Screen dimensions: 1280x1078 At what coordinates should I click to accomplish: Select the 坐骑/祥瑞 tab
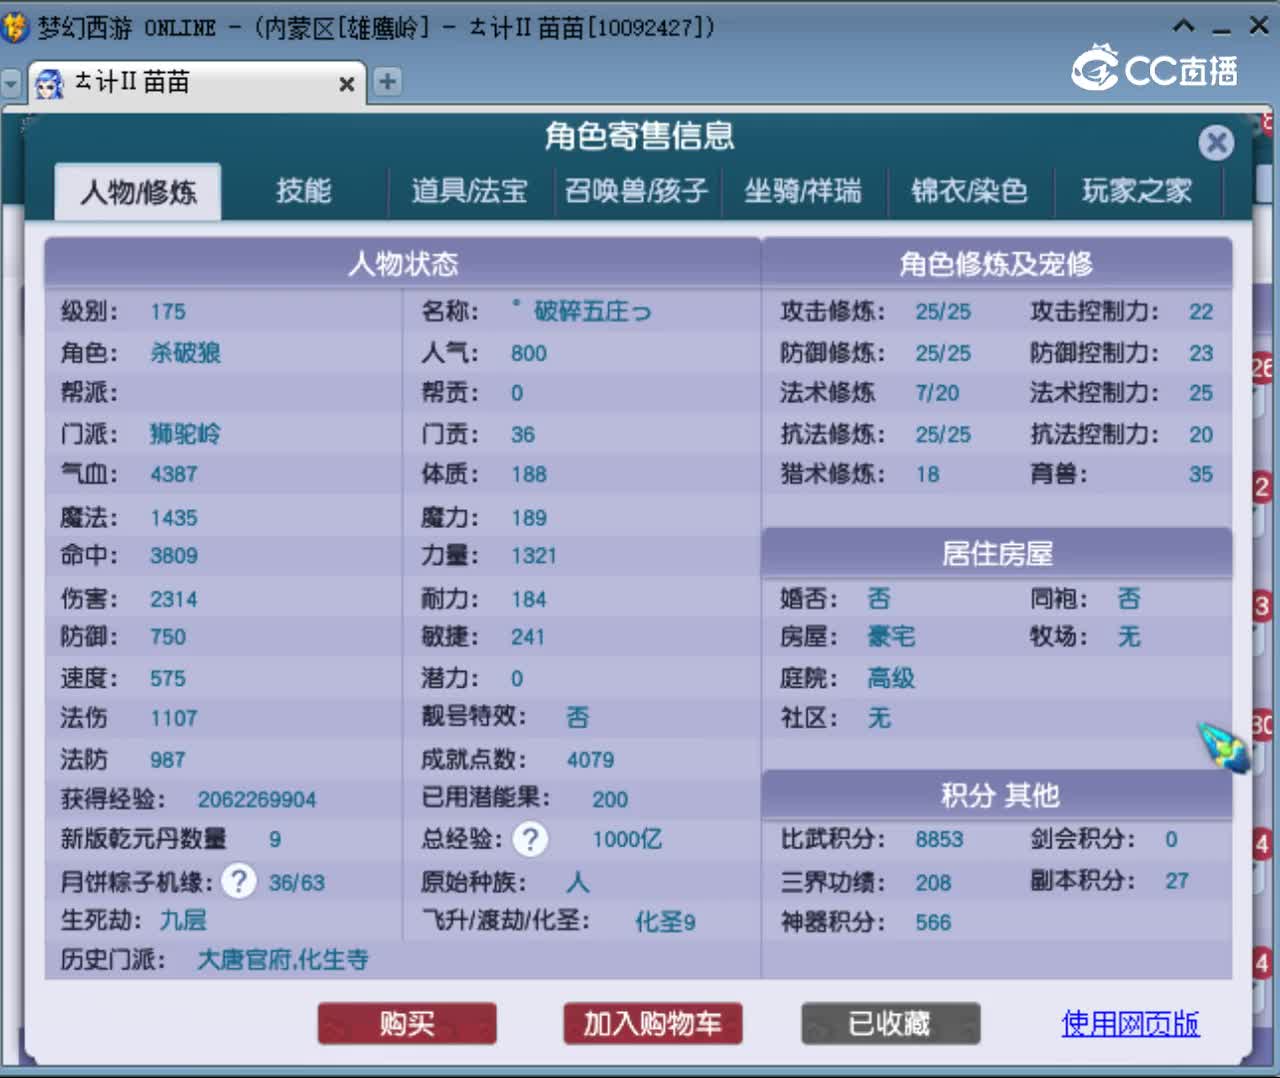point(803,190)
